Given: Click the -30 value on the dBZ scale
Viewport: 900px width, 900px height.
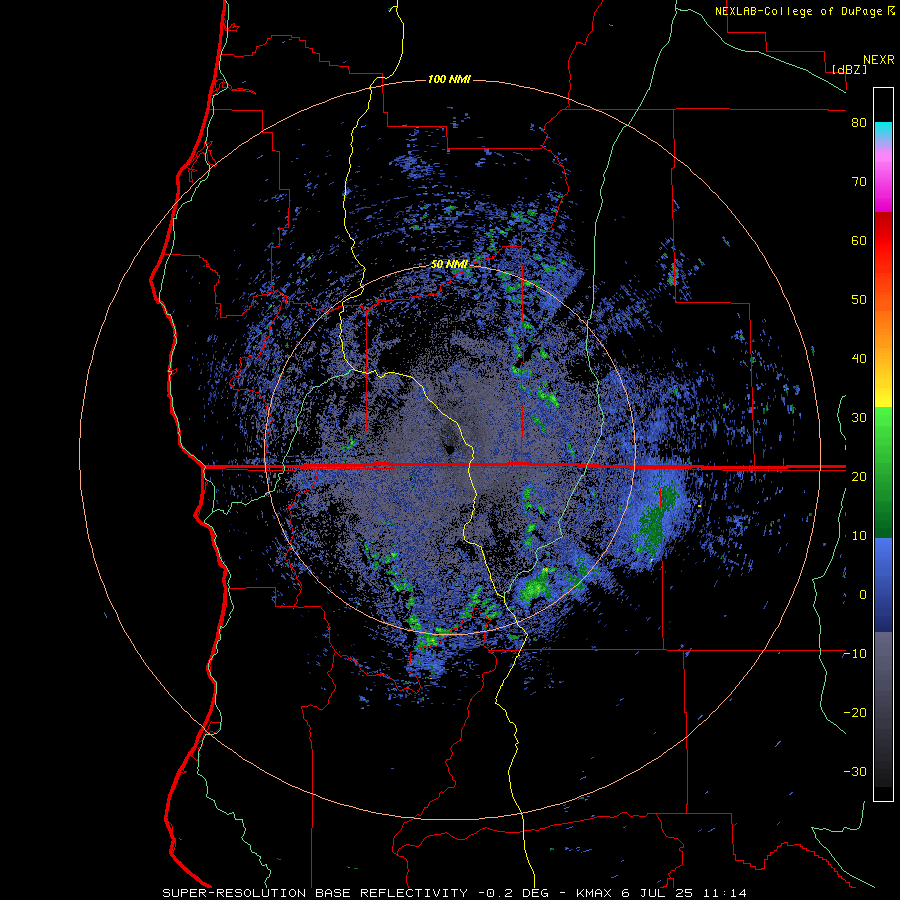Looking at the screenshot, I should point(855,772).
